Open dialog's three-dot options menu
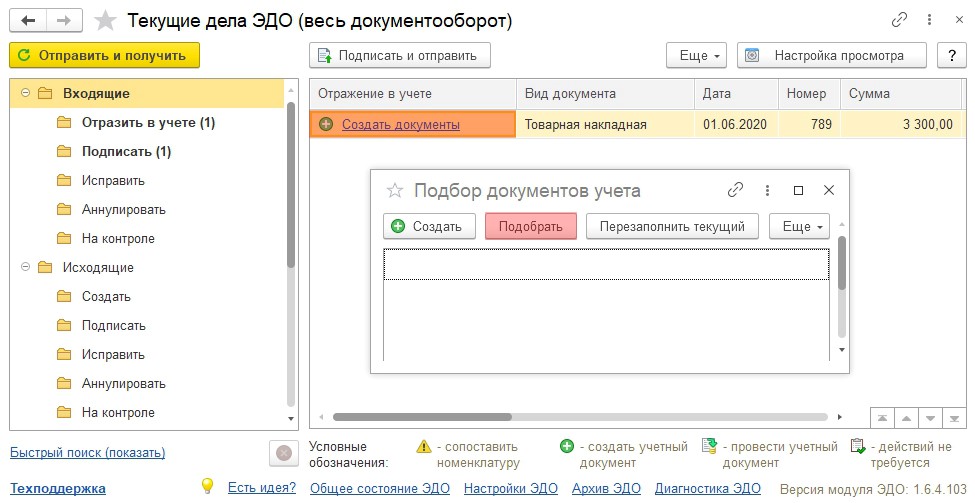The image size is (975, 503). pos(767,190)
